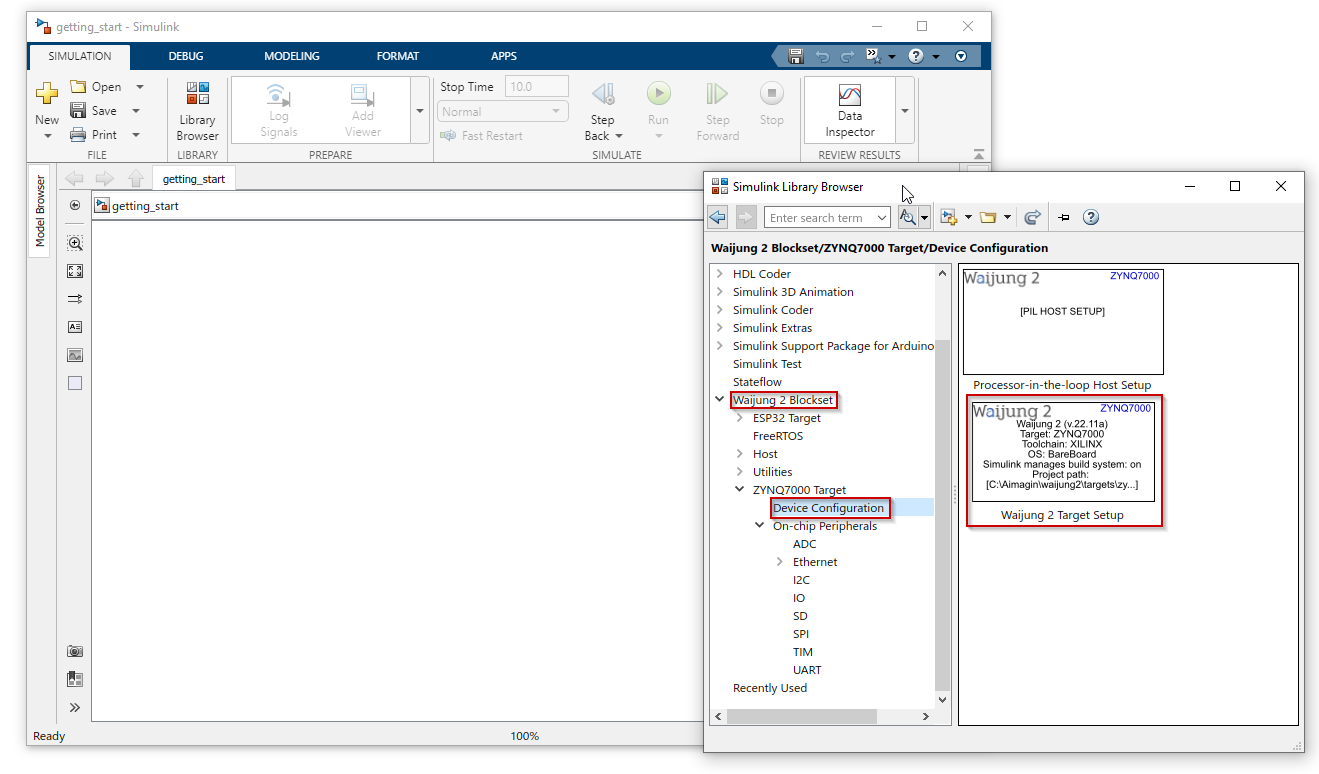1319x774 pixels.
Task: Select the Waijung 2 Target Setup block
Action: (1062, 461)
